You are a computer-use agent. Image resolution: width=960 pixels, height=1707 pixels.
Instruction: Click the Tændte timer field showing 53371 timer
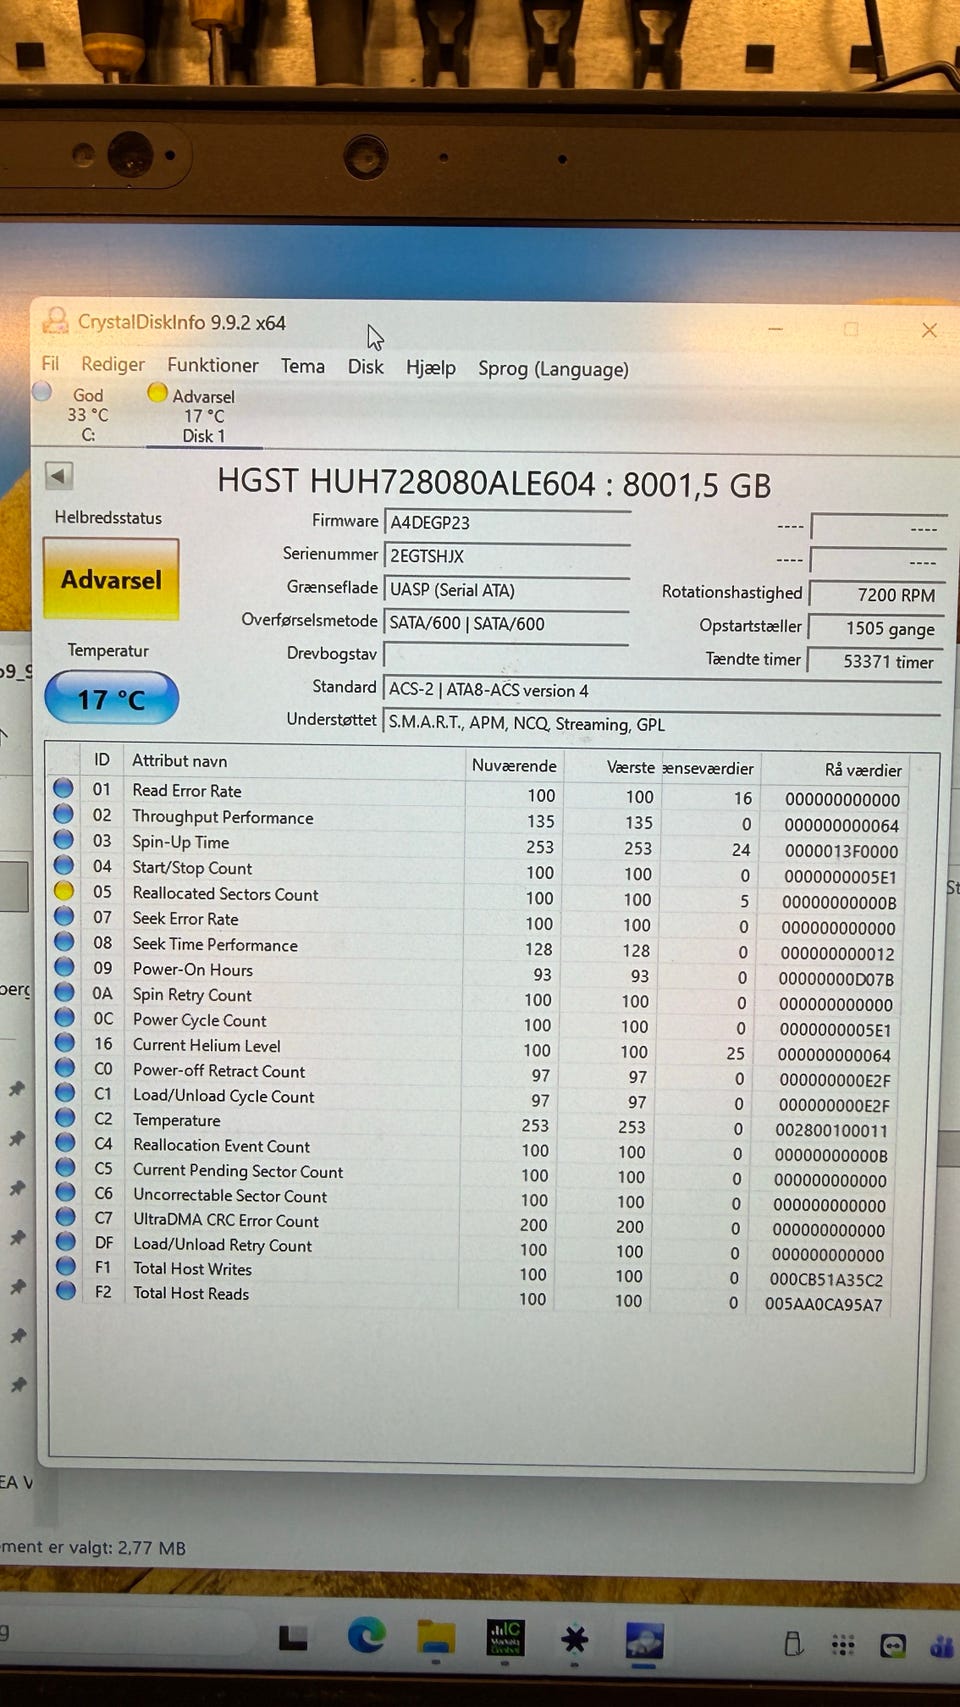(x=875, y=661)
